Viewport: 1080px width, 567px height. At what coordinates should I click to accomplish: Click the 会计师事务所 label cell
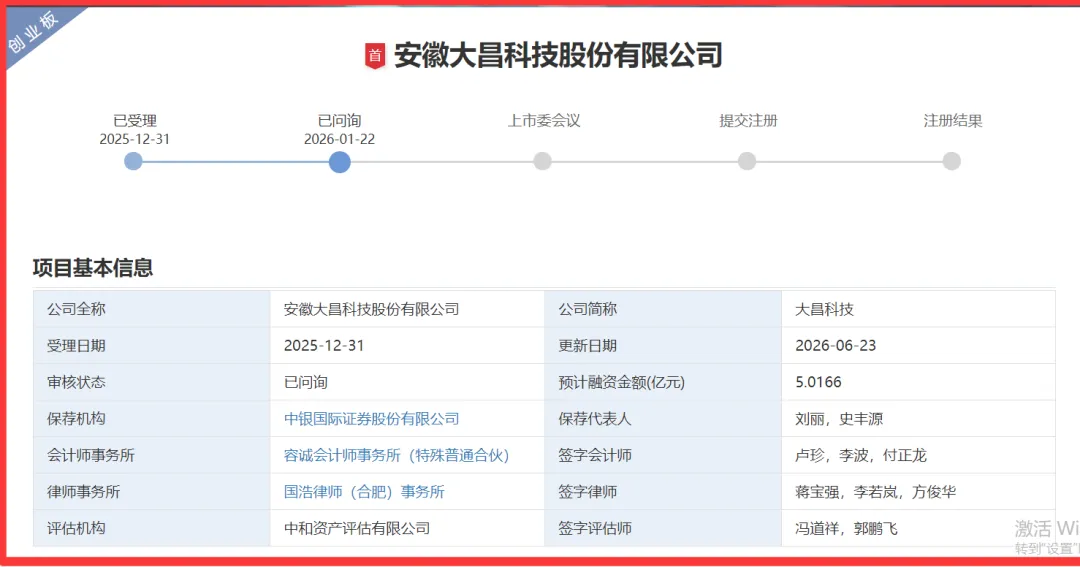pyautogui.click(x=152, y=455)
